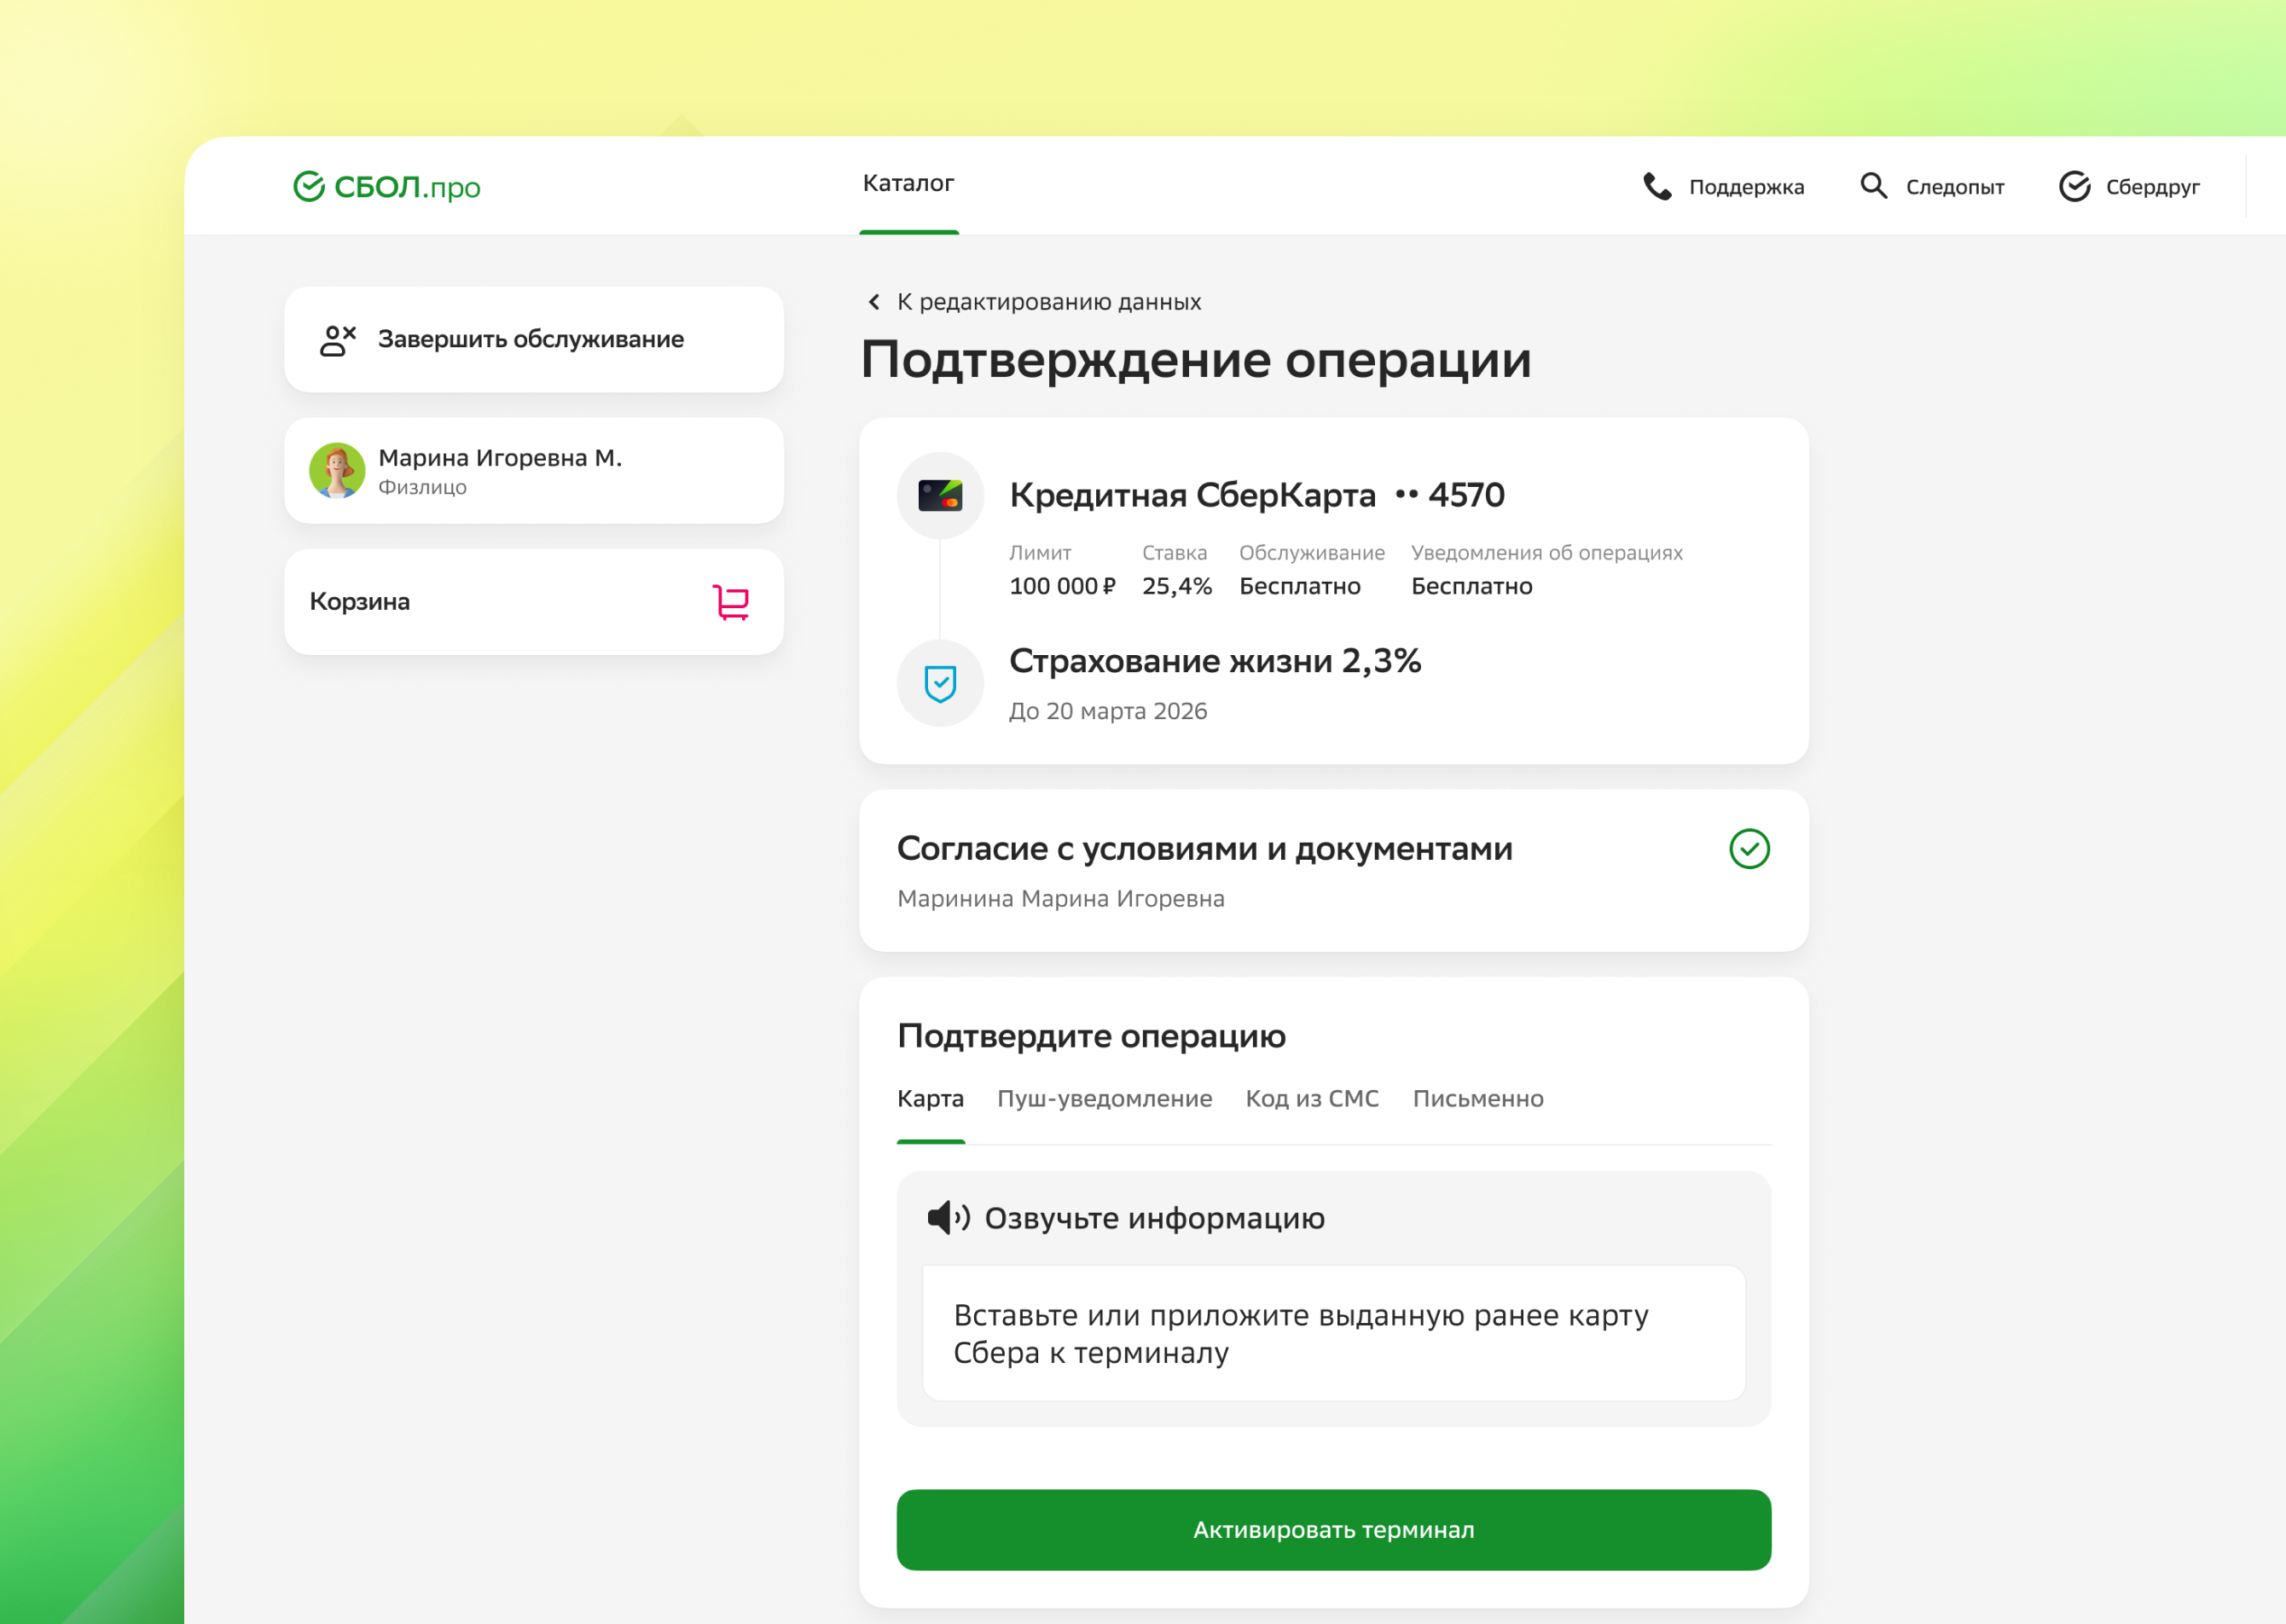Go back К редактированию данных
This screenshot has height=1624, width=2286.
tap(1049, 302)
